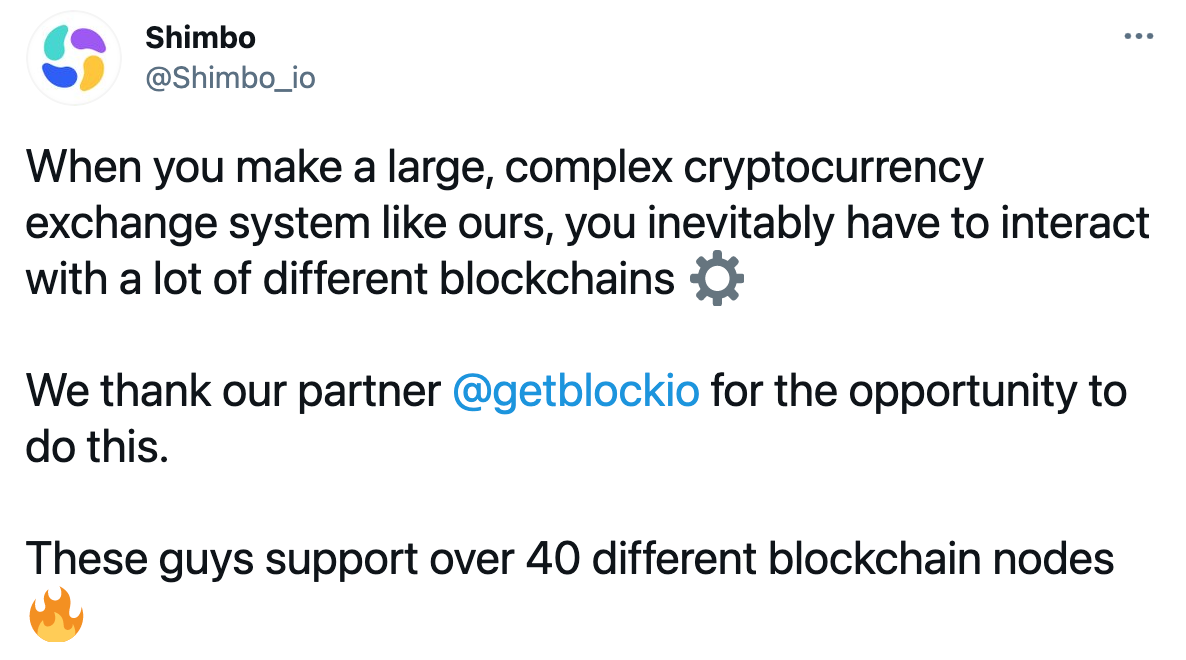Click the line starting with exchange system
1186x660 pixels.
(587, 223)
